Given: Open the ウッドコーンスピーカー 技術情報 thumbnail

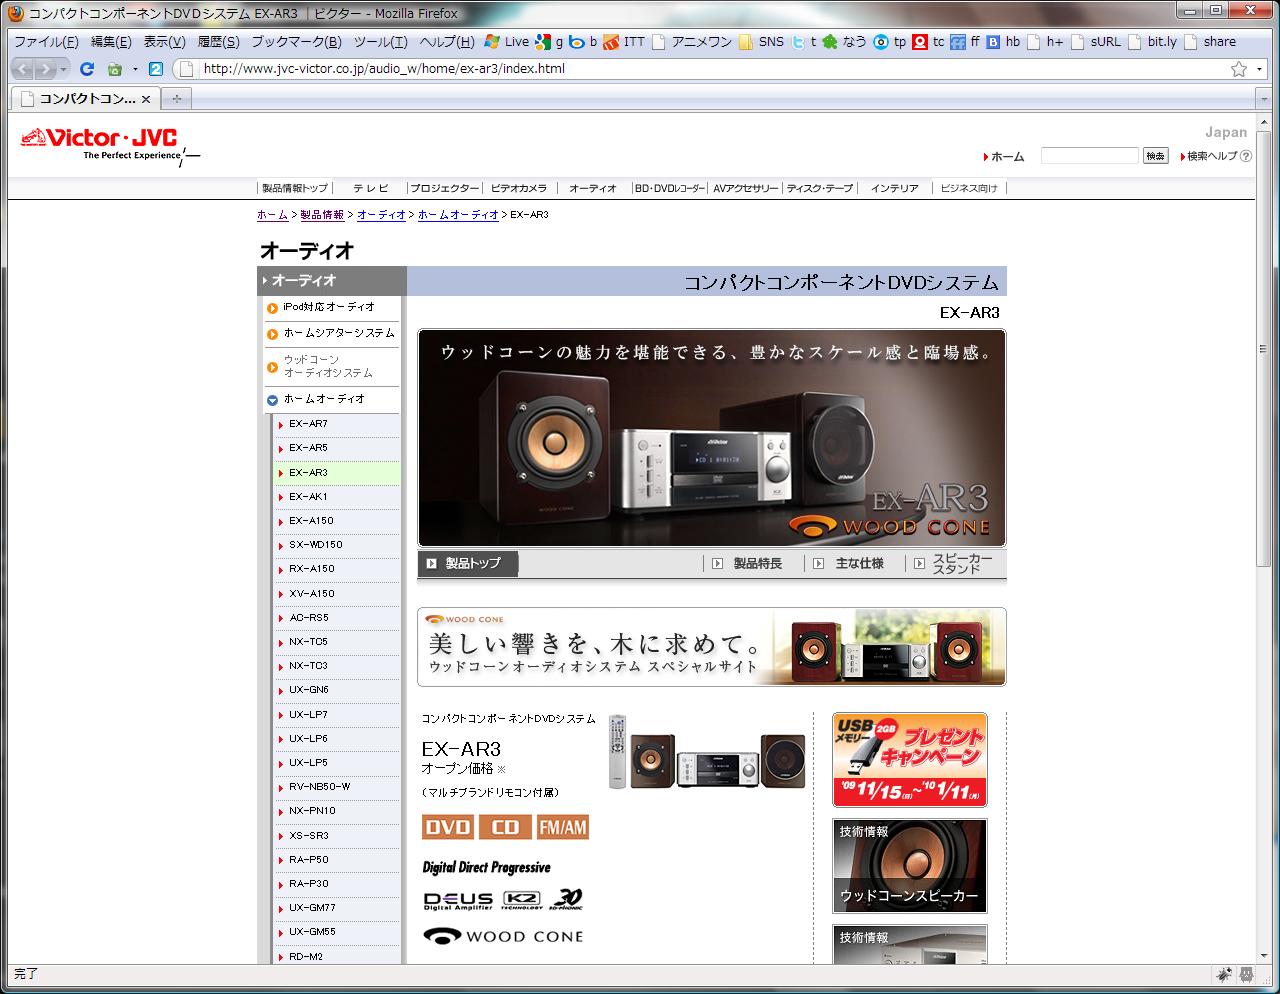Looking at the screenshot, I should (910, 866).
